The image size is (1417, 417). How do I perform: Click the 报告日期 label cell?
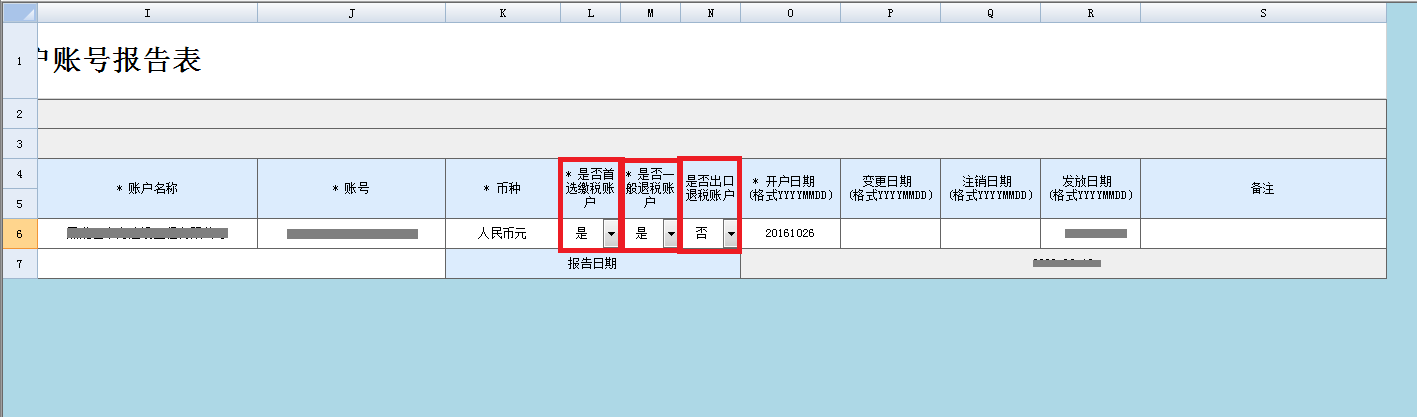(x=592, y=264)
